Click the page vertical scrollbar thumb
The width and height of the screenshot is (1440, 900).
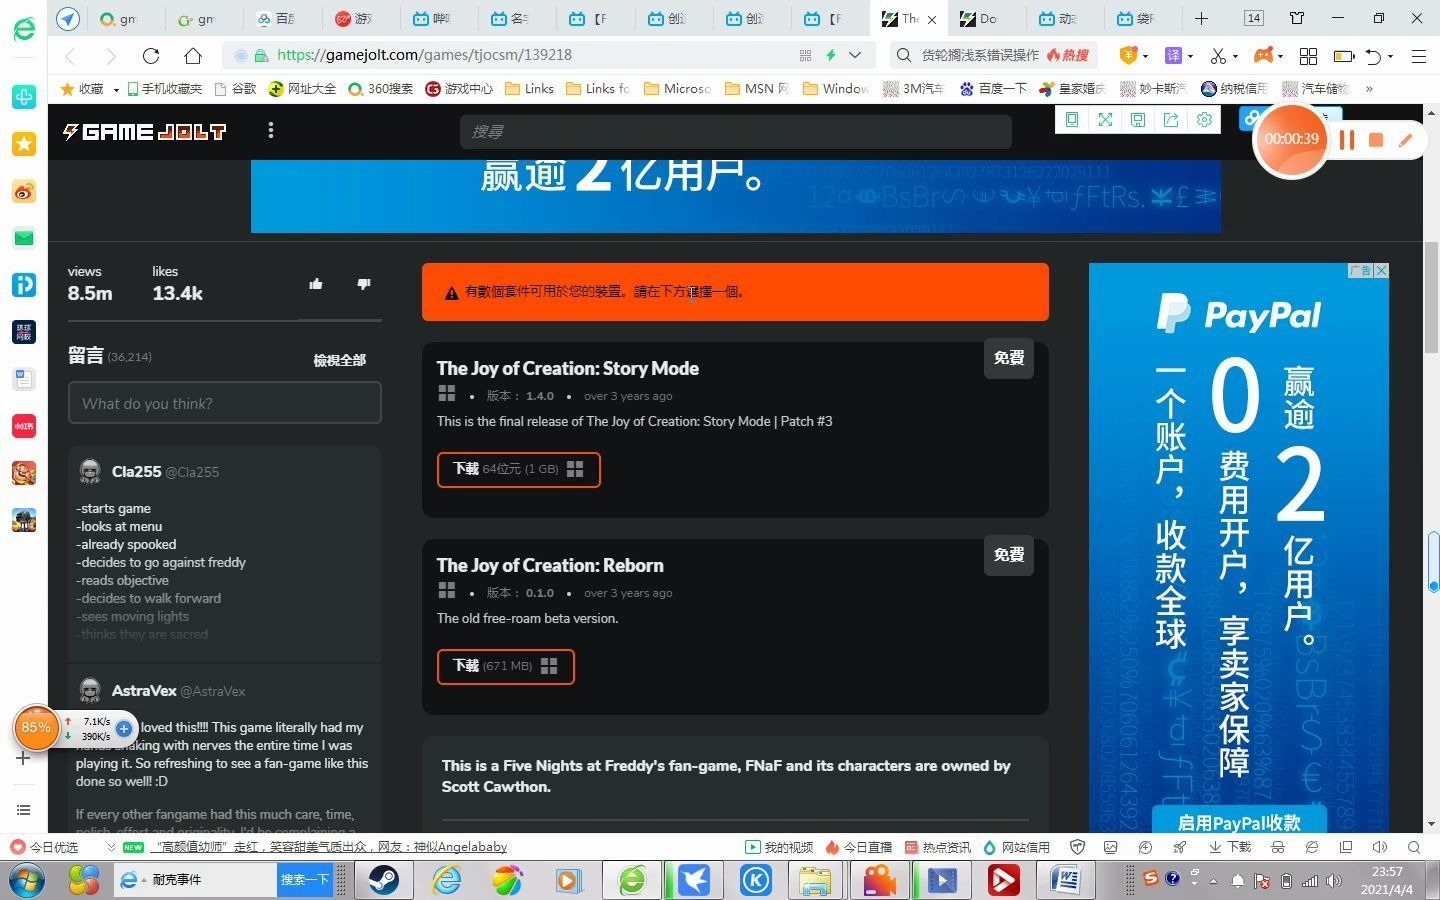1431,297
